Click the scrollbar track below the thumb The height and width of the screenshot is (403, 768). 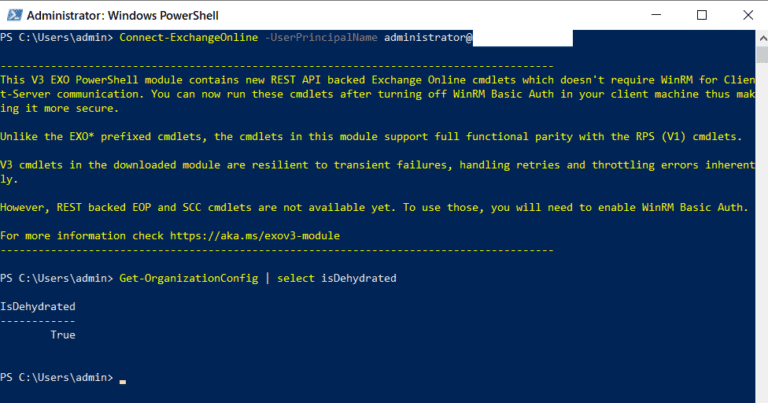coord(762,235)
